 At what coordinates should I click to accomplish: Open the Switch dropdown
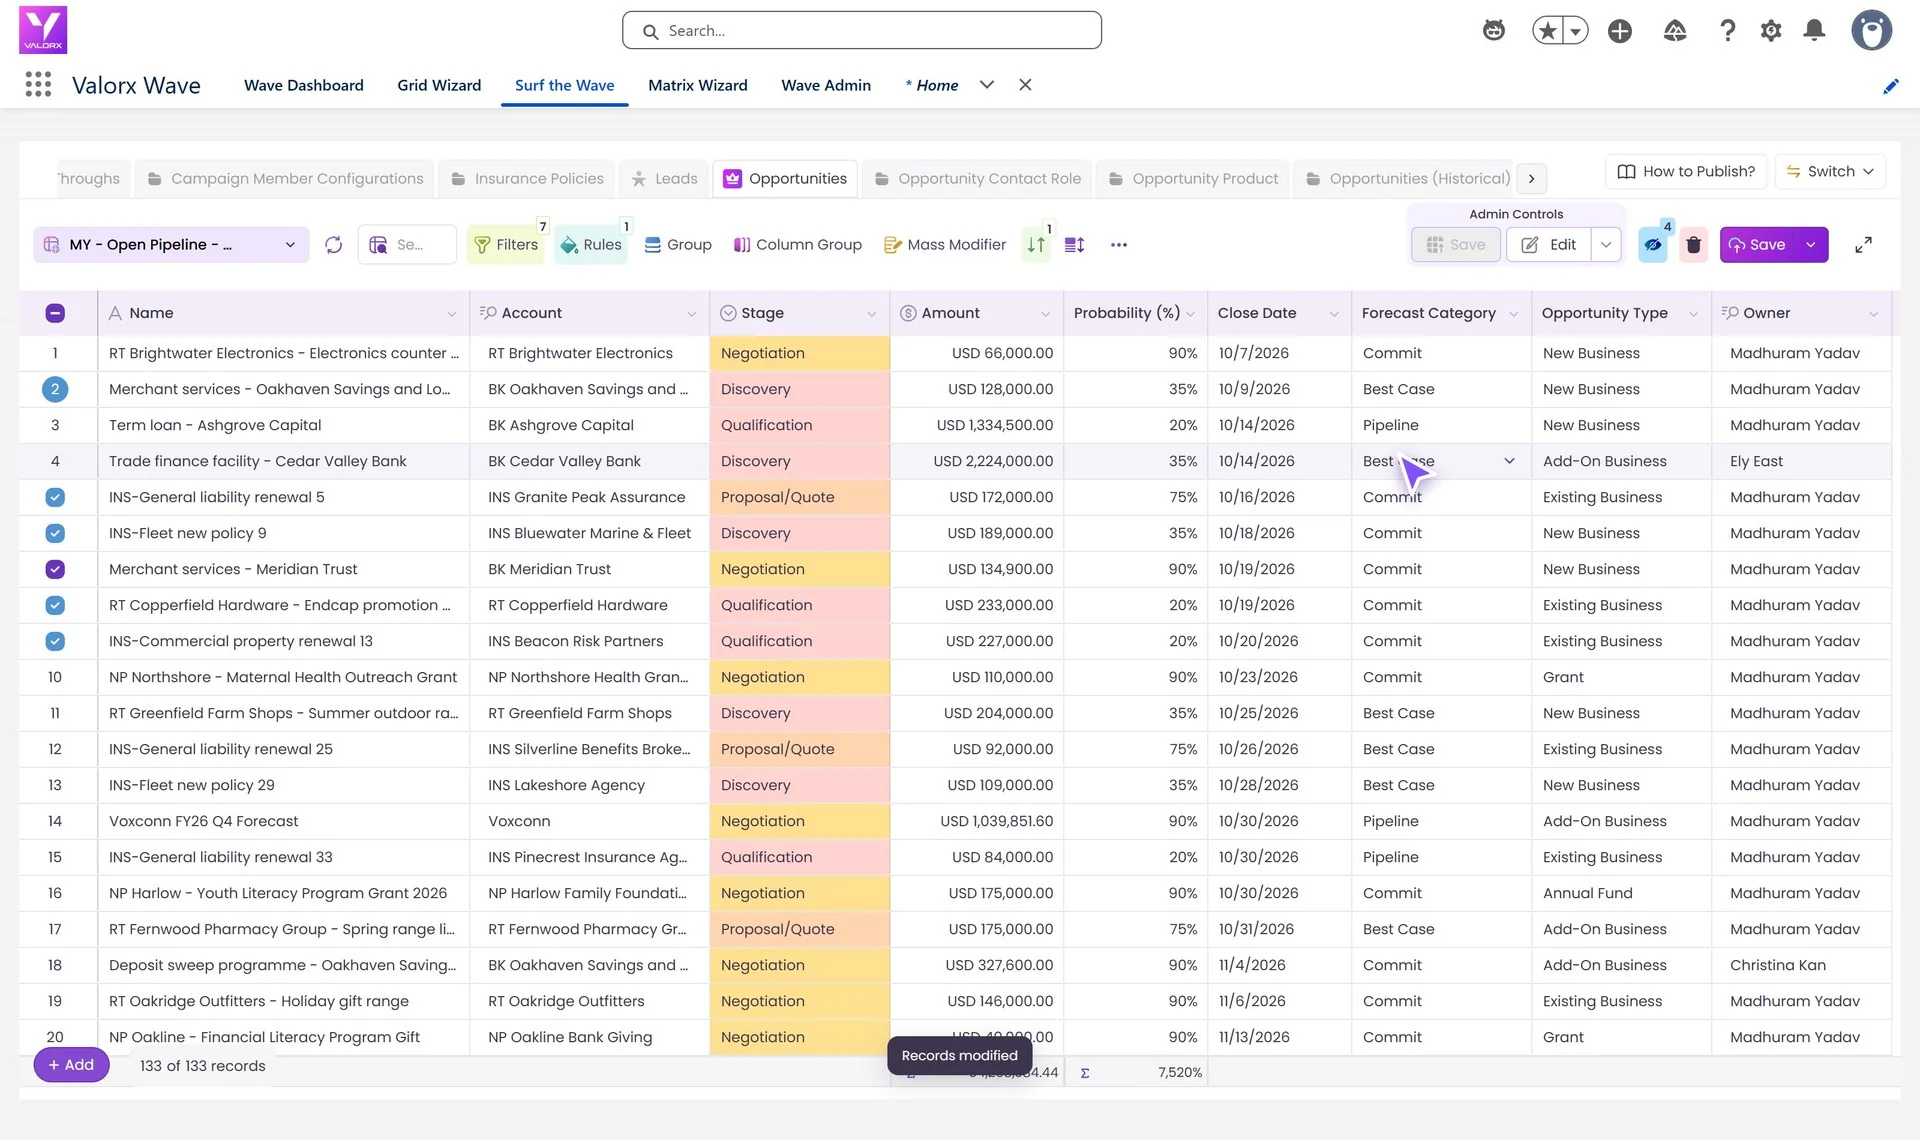point(1830,171)
